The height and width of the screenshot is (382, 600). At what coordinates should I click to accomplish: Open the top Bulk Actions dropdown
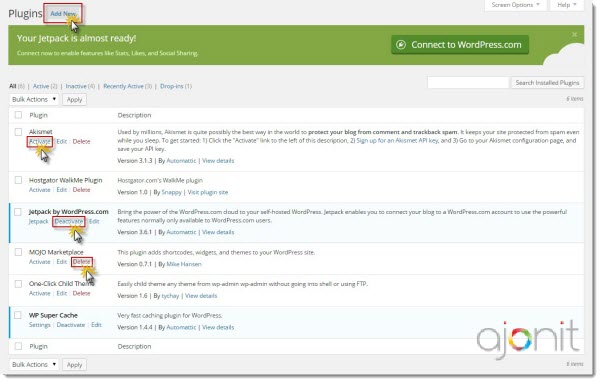pyautogui.click(x=34, y=100)
